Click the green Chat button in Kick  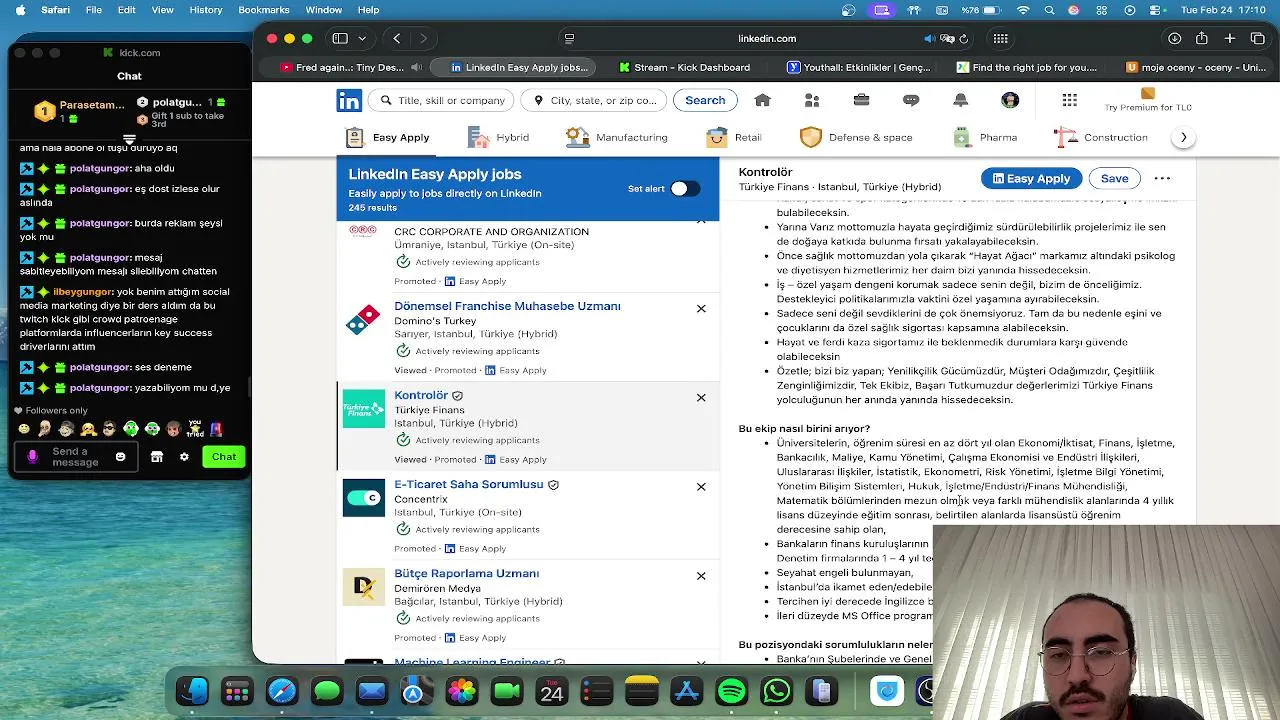224,457
